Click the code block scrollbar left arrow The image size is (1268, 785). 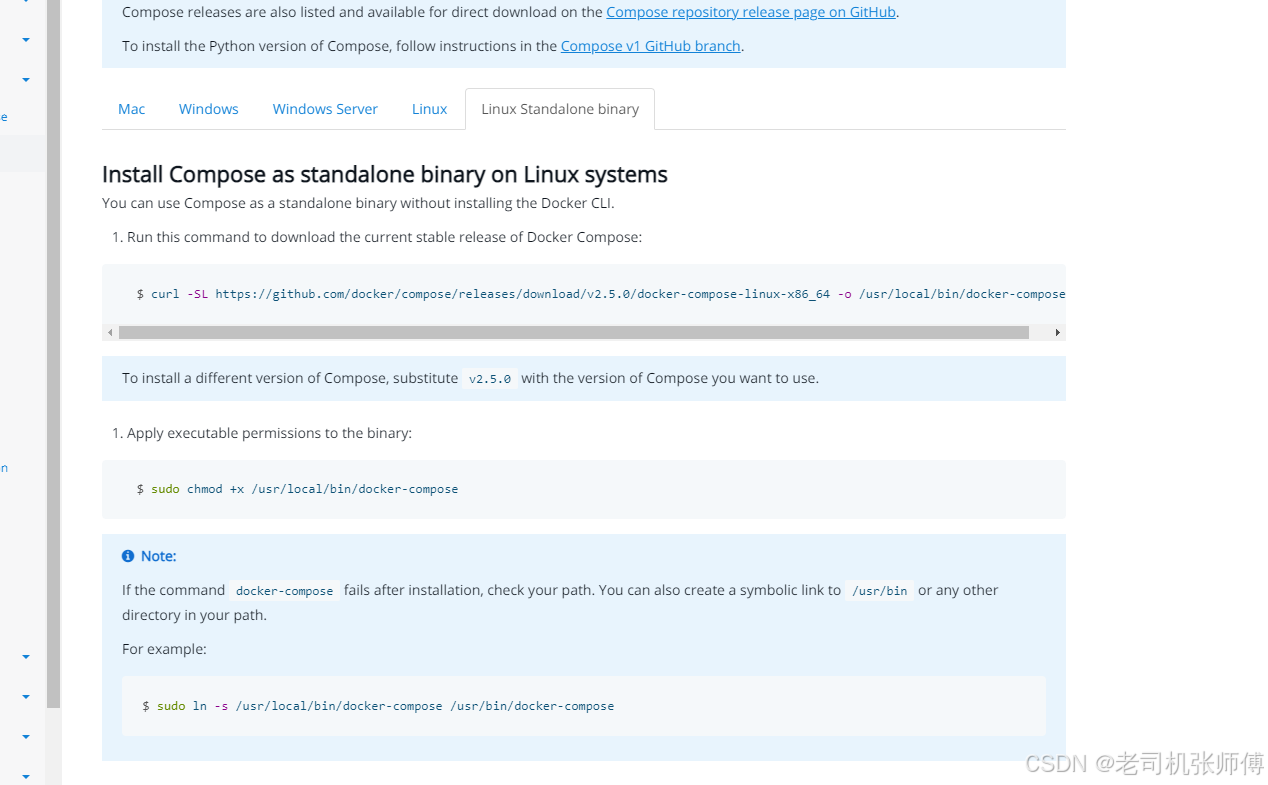109,332
